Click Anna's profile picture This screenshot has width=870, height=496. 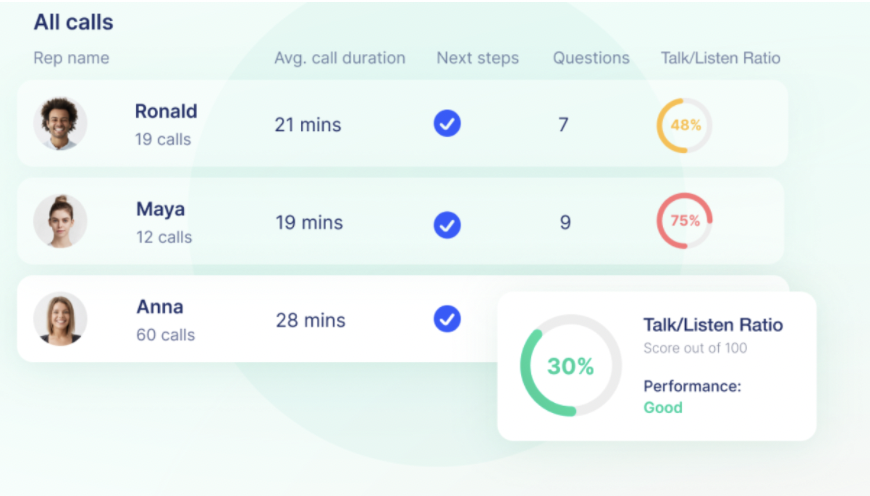coord(60,319)
